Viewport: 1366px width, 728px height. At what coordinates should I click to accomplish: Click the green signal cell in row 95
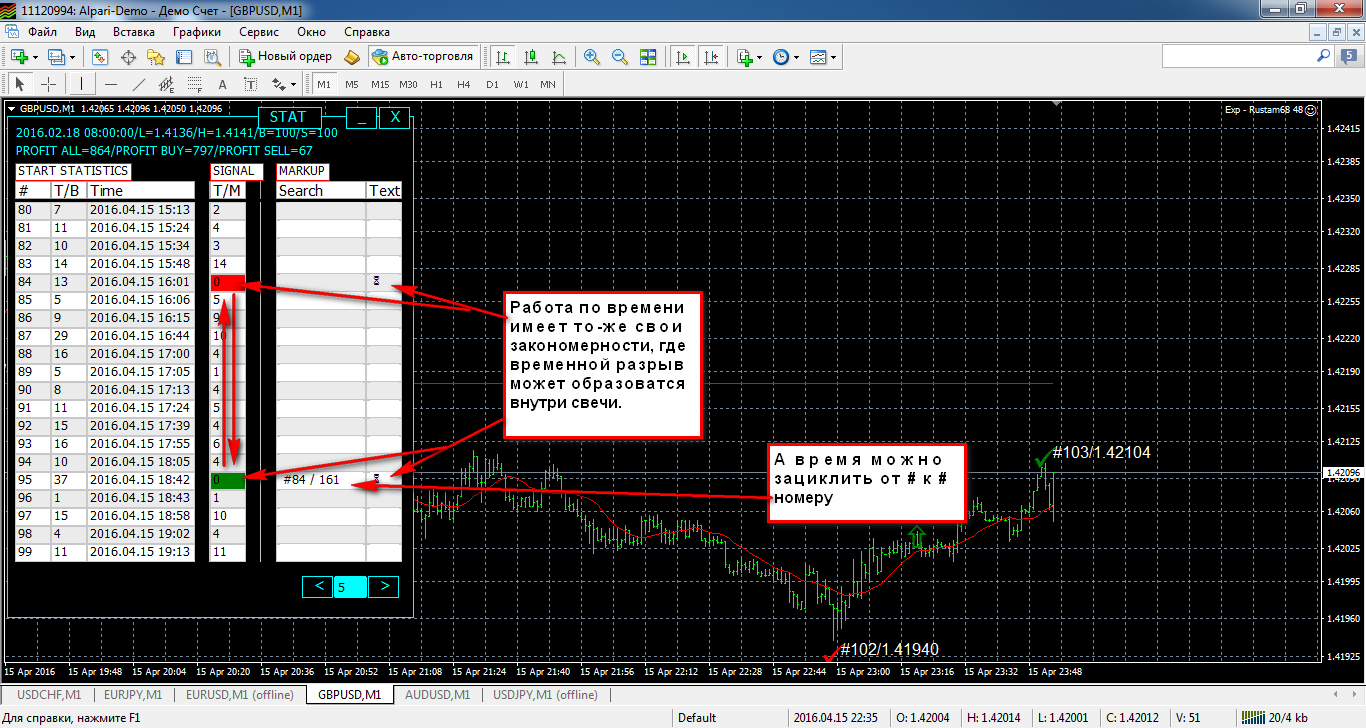click(x=227, y=480)
